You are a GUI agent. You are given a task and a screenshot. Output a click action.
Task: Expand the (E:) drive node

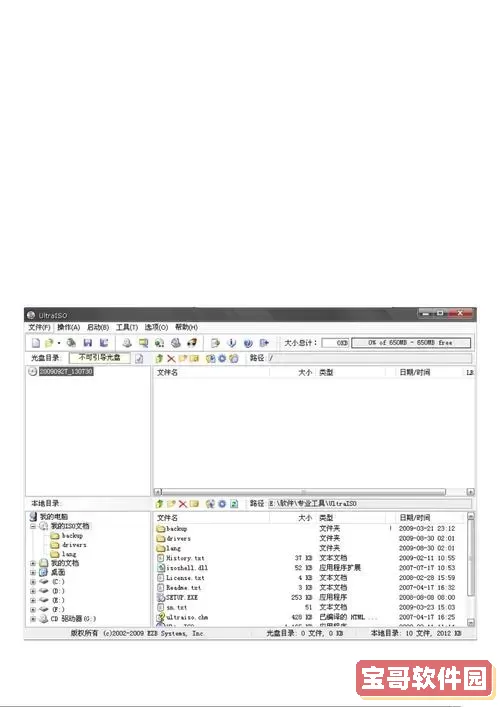(32, 600)
